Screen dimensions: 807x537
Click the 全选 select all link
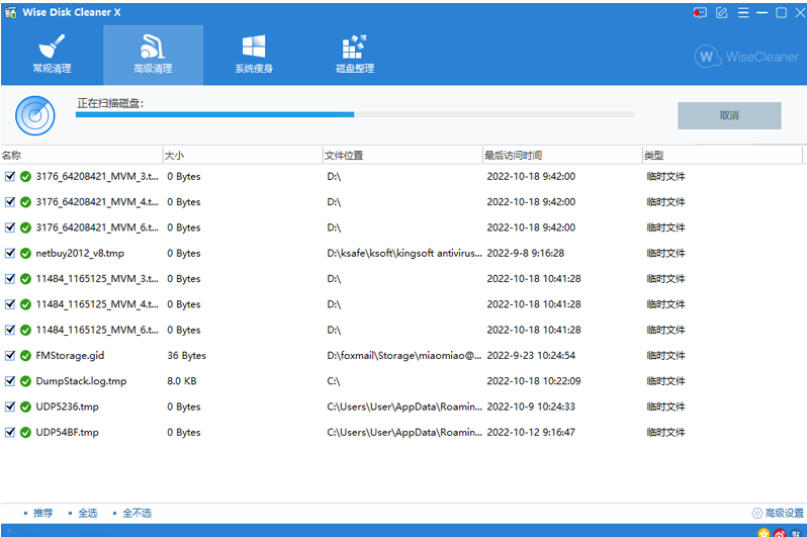click(87, 513)
